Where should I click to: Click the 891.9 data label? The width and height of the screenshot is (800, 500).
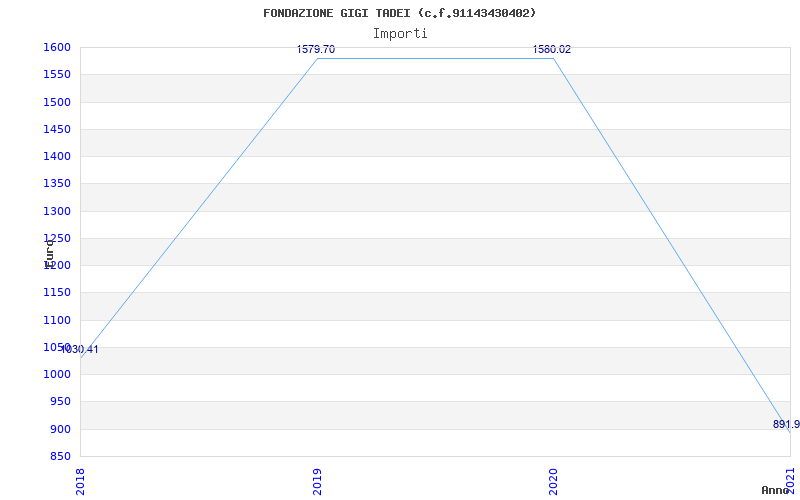point(786,424)
